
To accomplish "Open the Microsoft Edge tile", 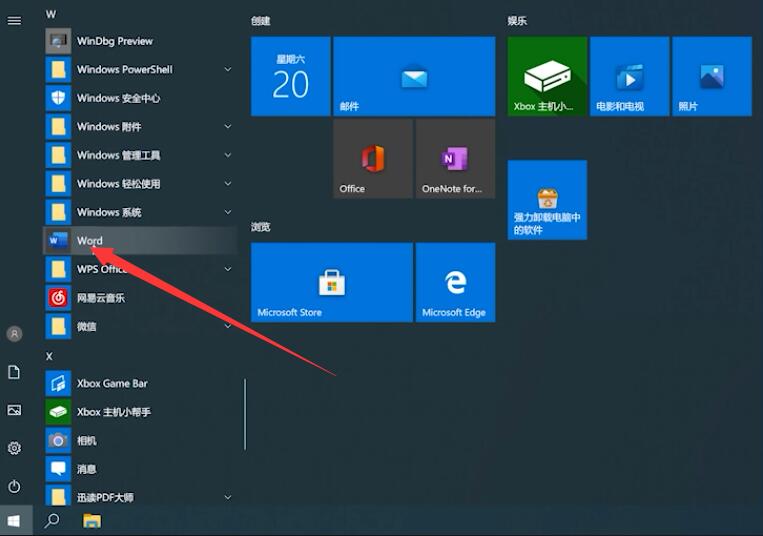I will (455, 283).
